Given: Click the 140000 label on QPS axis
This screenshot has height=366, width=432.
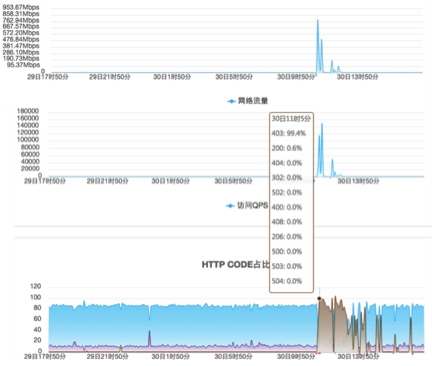Looking at the screenshot, I should (x=28, y=125).
